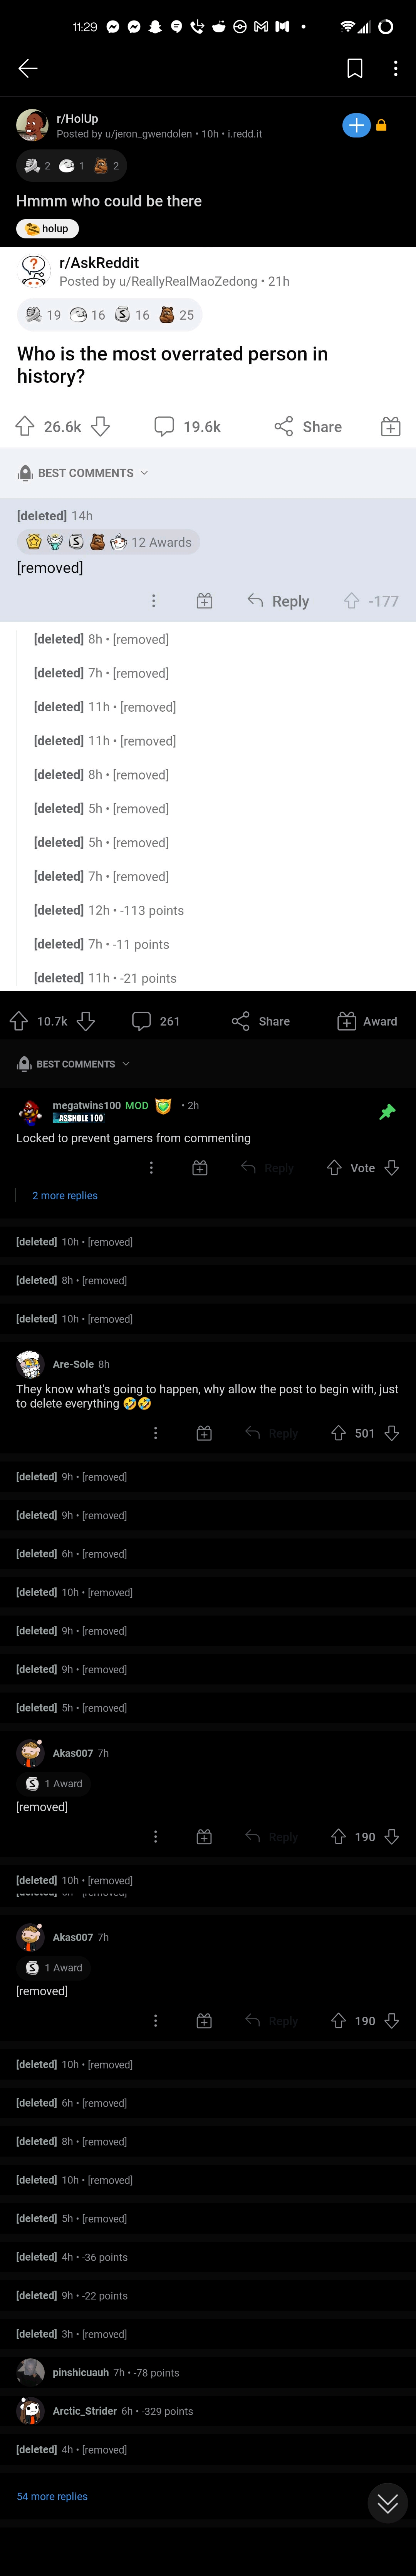Expand 54 more replies
Image resolution: width=416 pixels, height=2576 pixels.
pyautogui.click(x=52, y=2496)
